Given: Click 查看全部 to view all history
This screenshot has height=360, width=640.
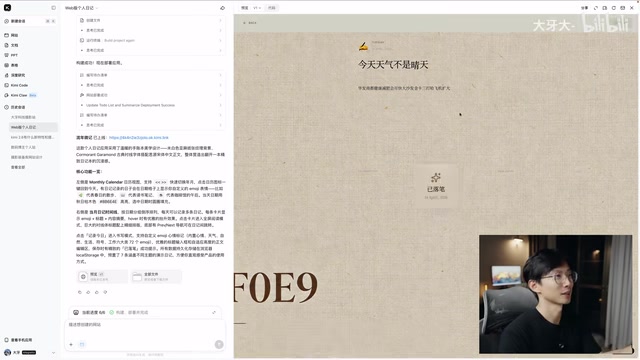Looking at the screenshot, I should click(18, 167).
